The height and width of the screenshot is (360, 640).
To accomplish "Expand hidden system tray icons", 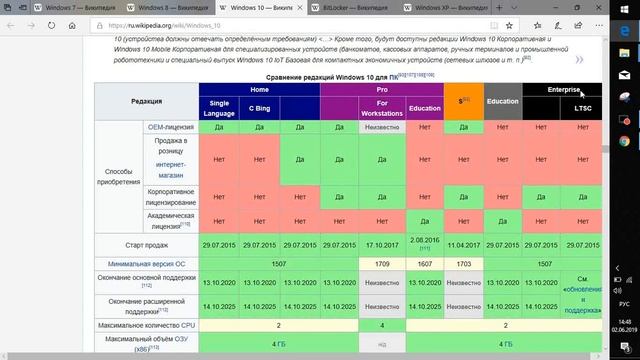I will pyautogui.click(x=618, y=268).
